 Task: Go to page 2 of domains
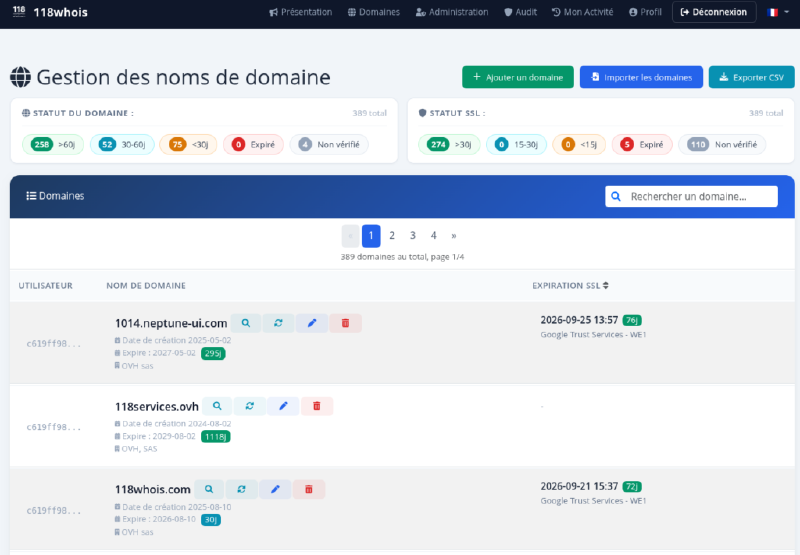coord(392,236)
